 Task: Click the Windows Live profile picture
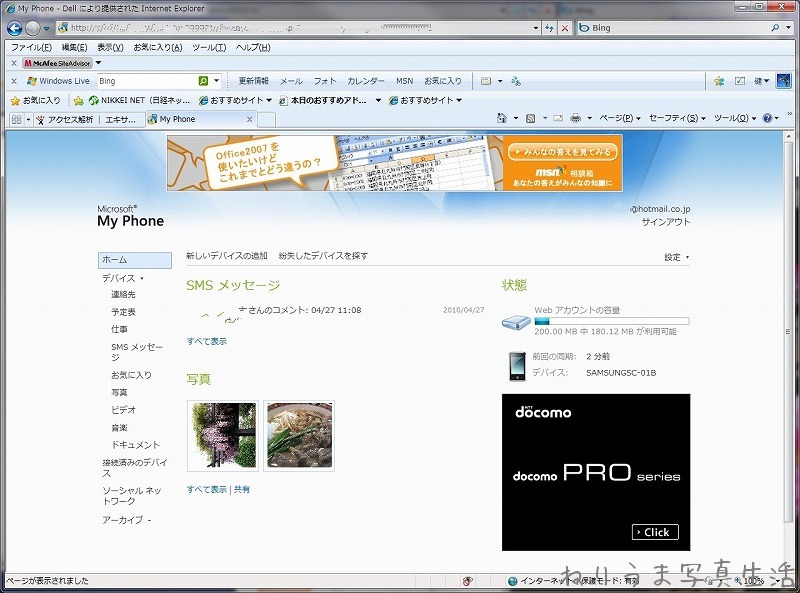click(x=783, y=81)
